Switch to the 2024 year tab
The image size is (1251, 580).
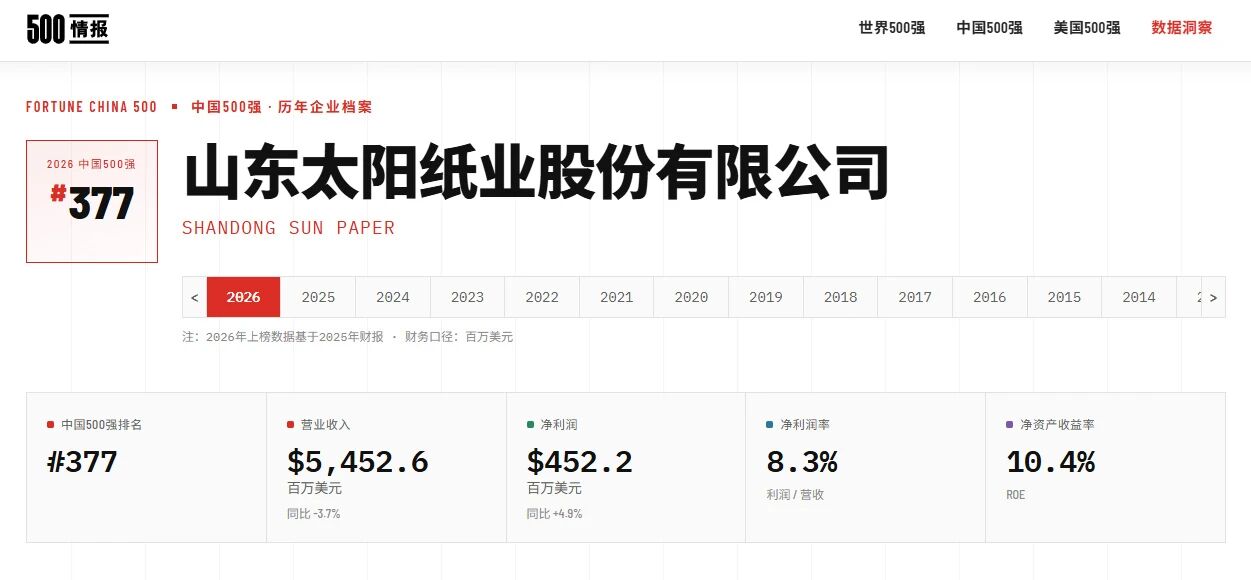pyautogui.click(x=393, y=297)
